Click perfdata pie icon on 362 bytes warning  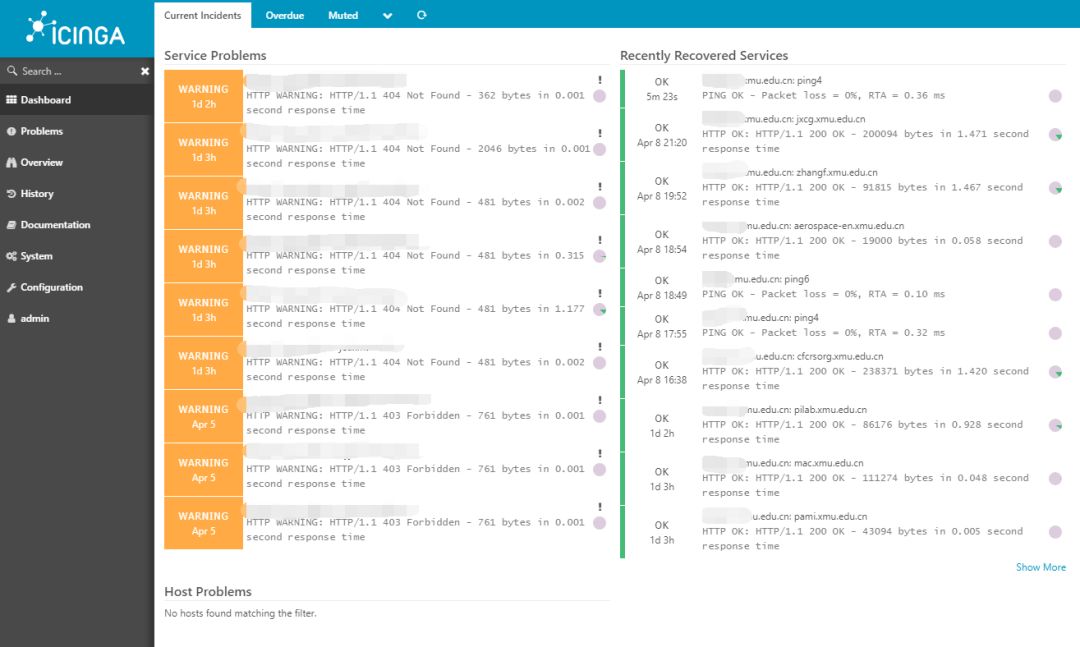(600, 96)
